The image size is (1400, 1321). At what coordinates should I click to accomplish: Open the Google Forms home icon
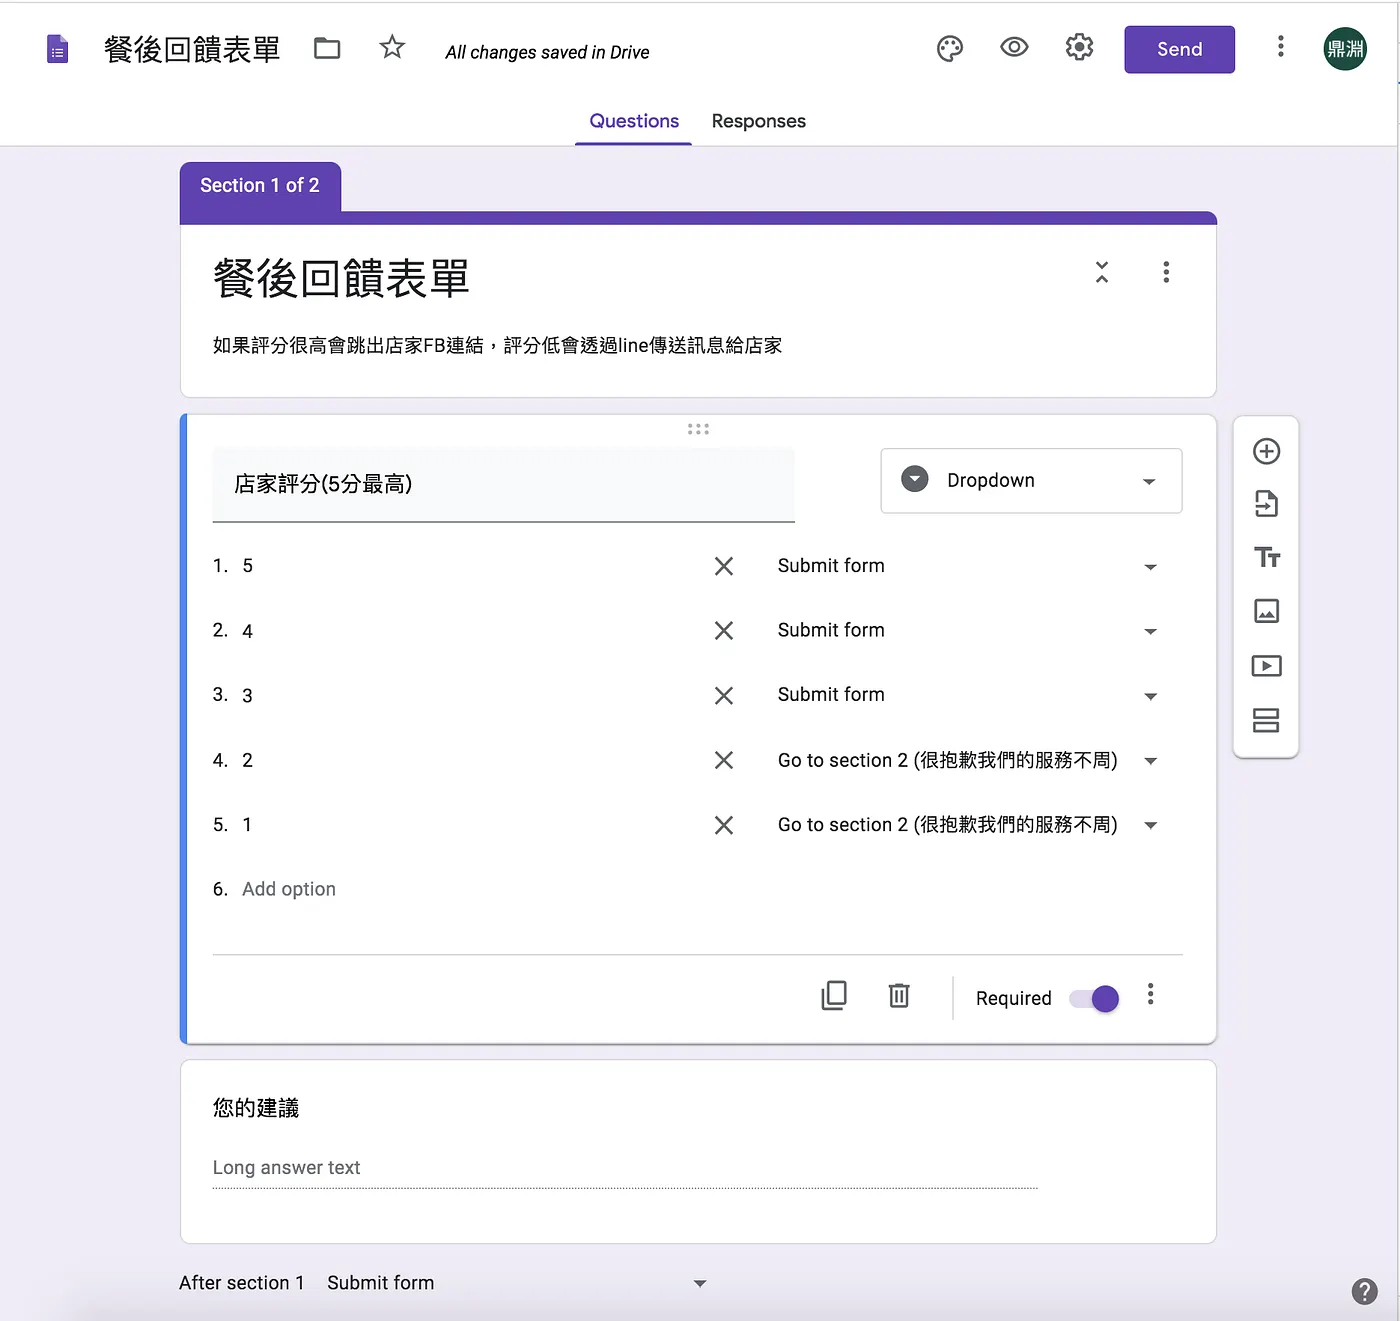pyautogui.click(x=58, y=49)
